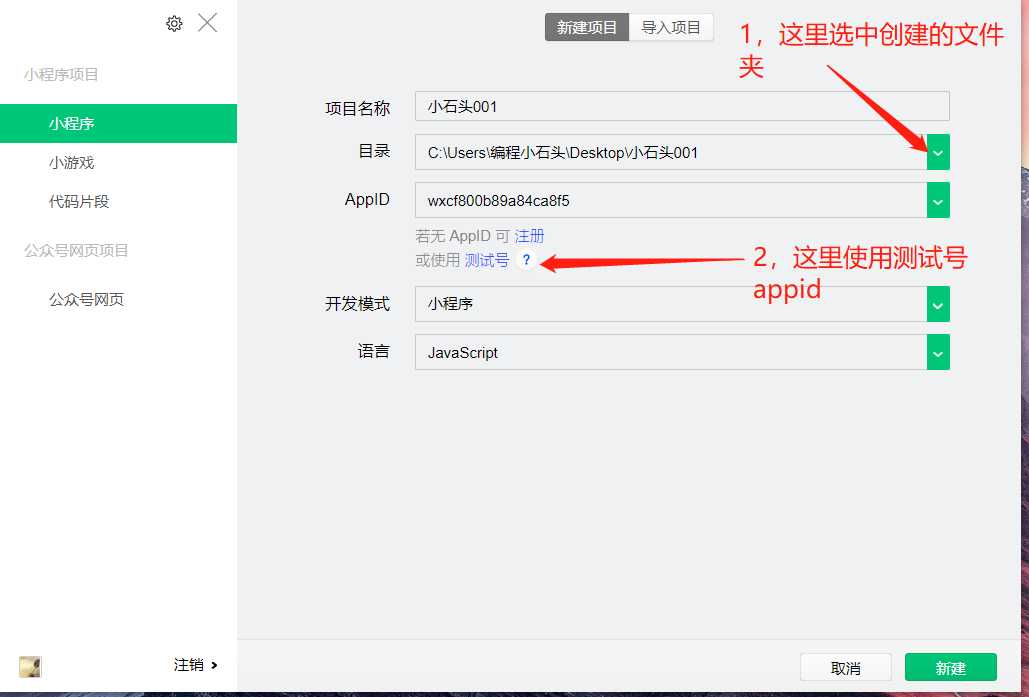The width and height of the screenshot is (1029, 697).
Task: Switch to the 新建项目 tab
Action: (587, 28)
